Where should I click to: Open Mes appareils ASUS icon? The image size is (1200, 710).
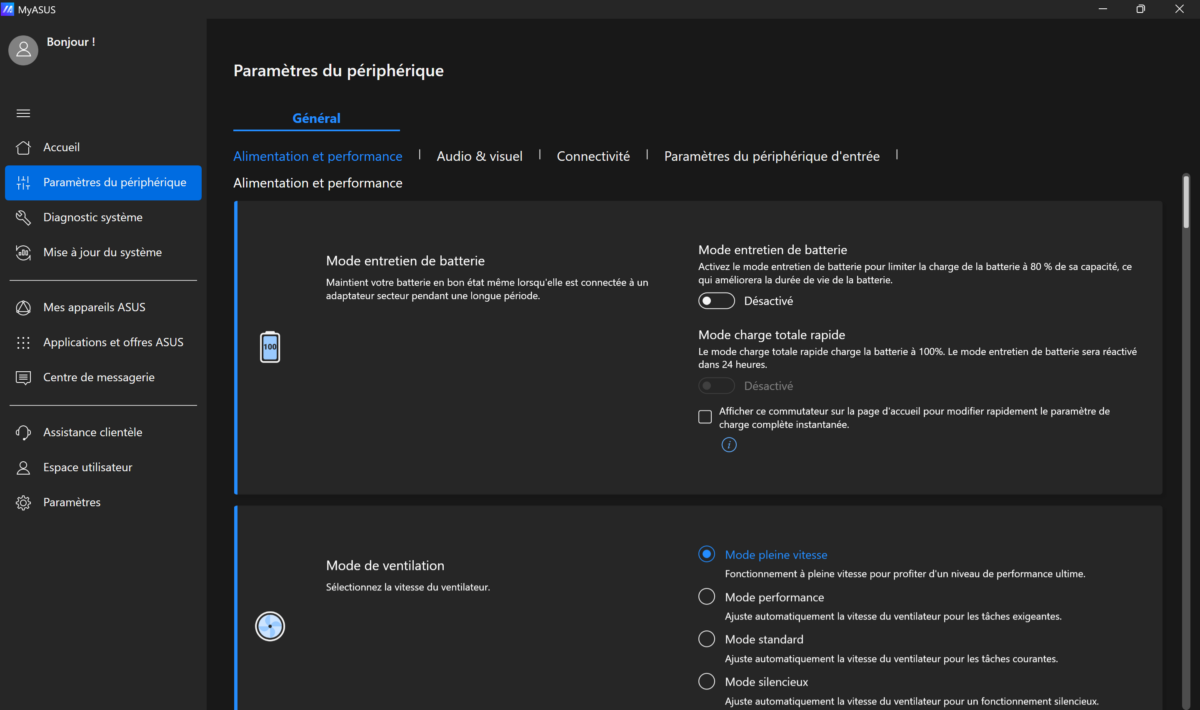click(23, 308)
